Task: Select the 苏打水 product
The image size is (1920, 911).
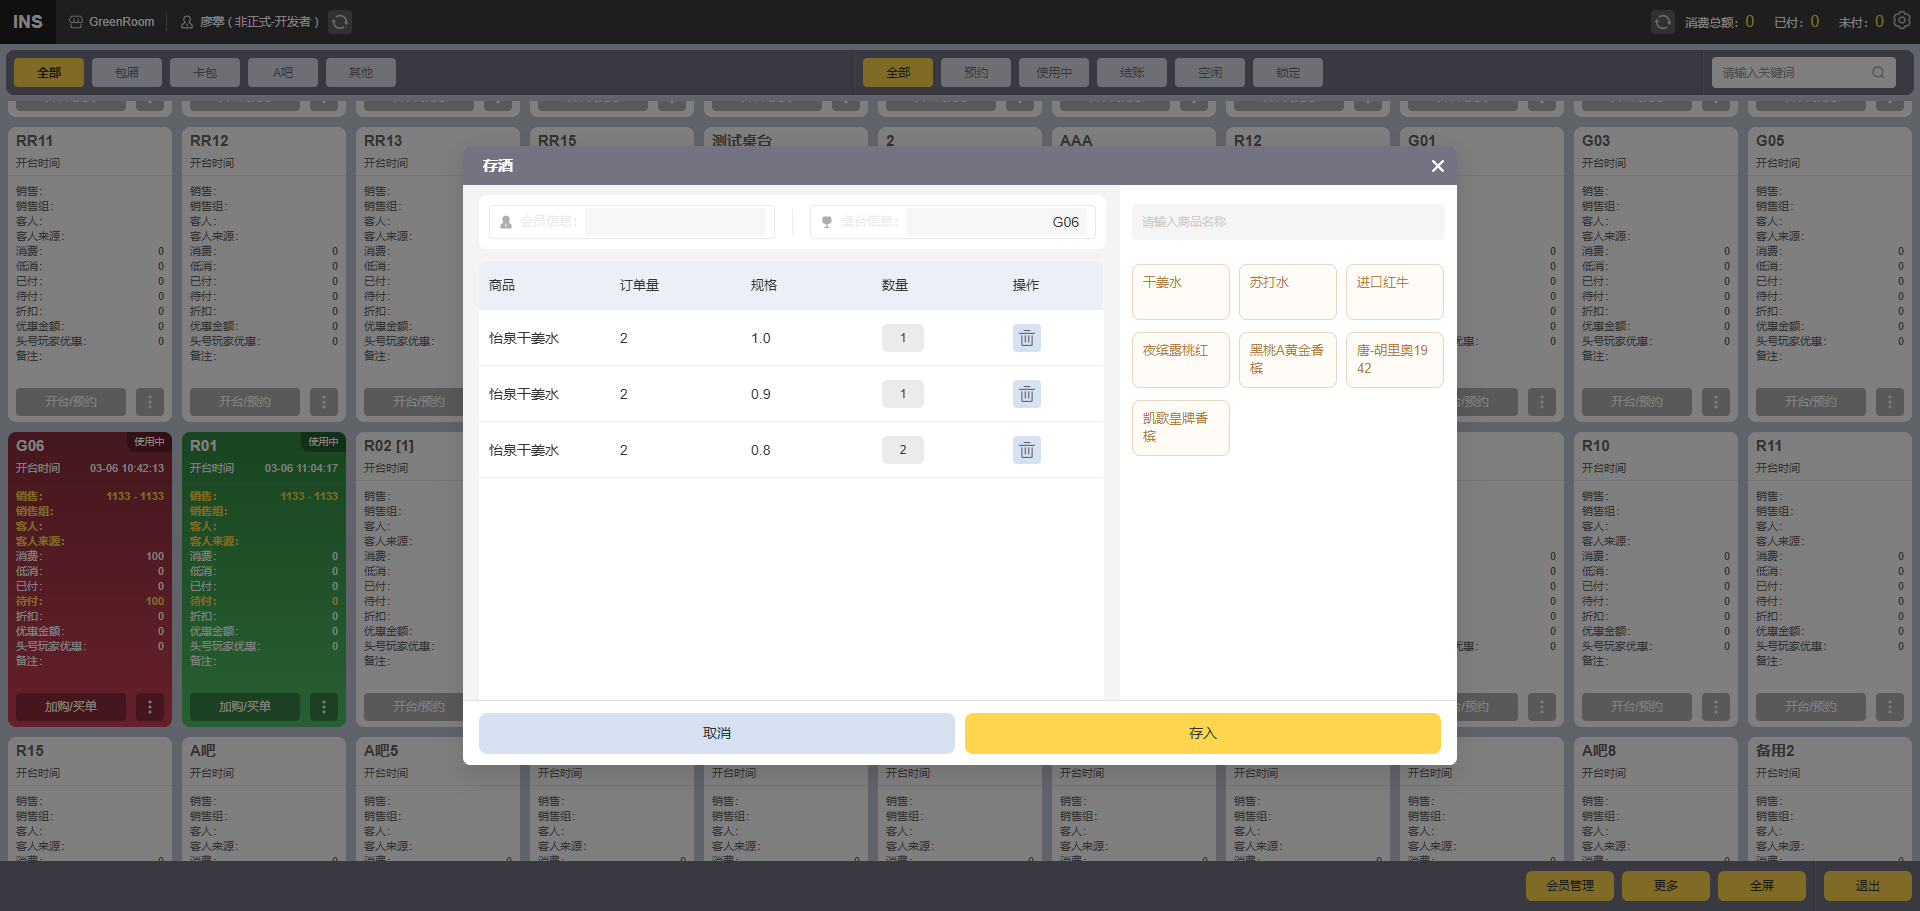Action: (1288, 292)
